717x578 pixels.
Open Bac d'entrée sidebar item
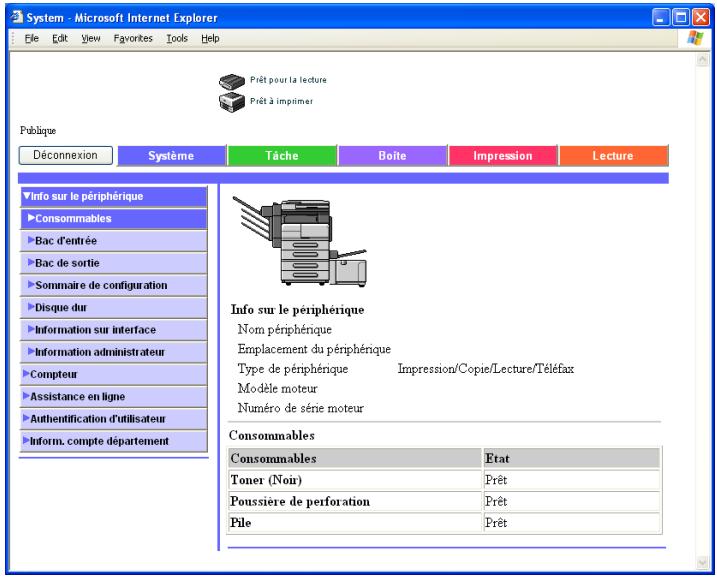tap(114, 241)
